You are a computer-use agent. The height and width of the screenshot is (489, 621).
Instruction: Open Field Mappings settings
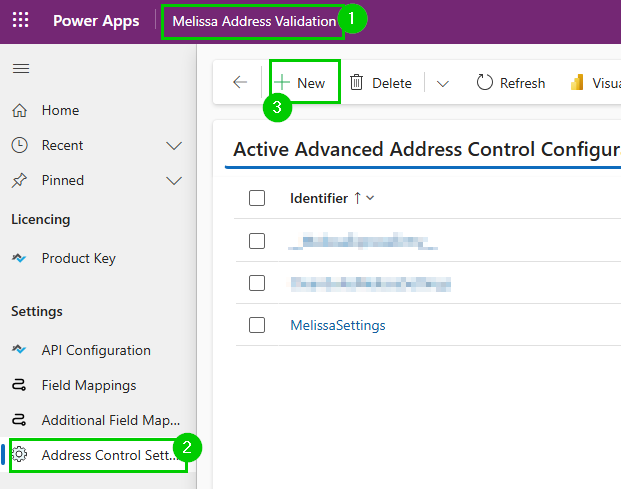tap(98, 385)
